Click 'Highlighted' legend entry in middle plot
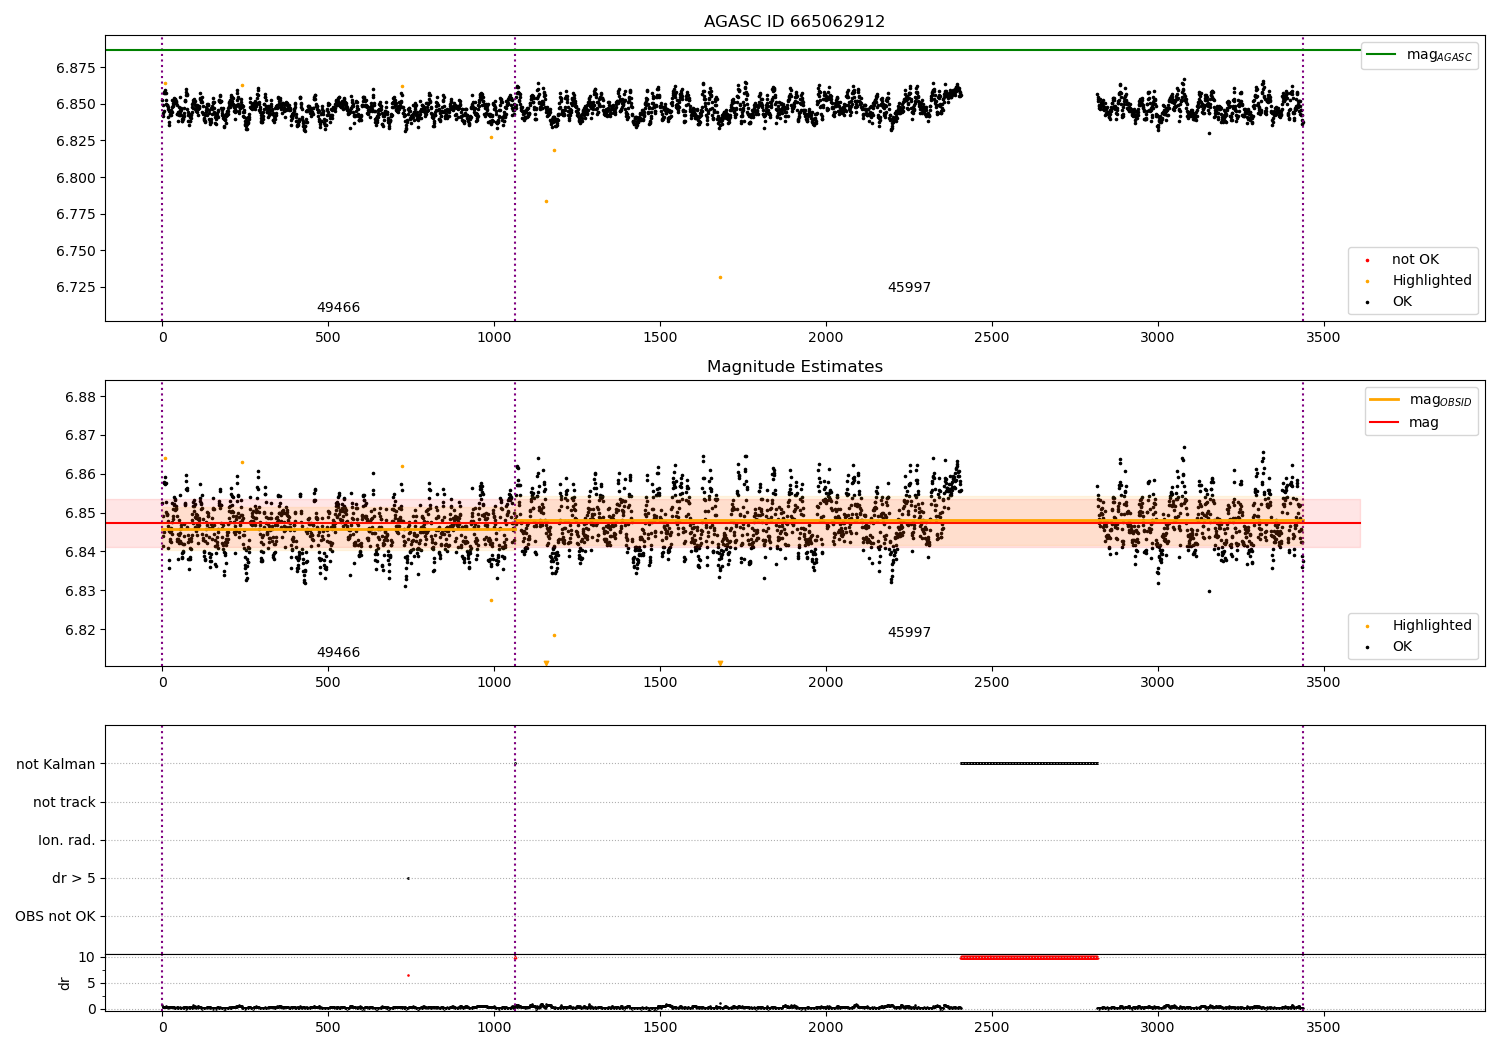Viewport: 1500px width, 1050px height. (x=1431, y=626)
